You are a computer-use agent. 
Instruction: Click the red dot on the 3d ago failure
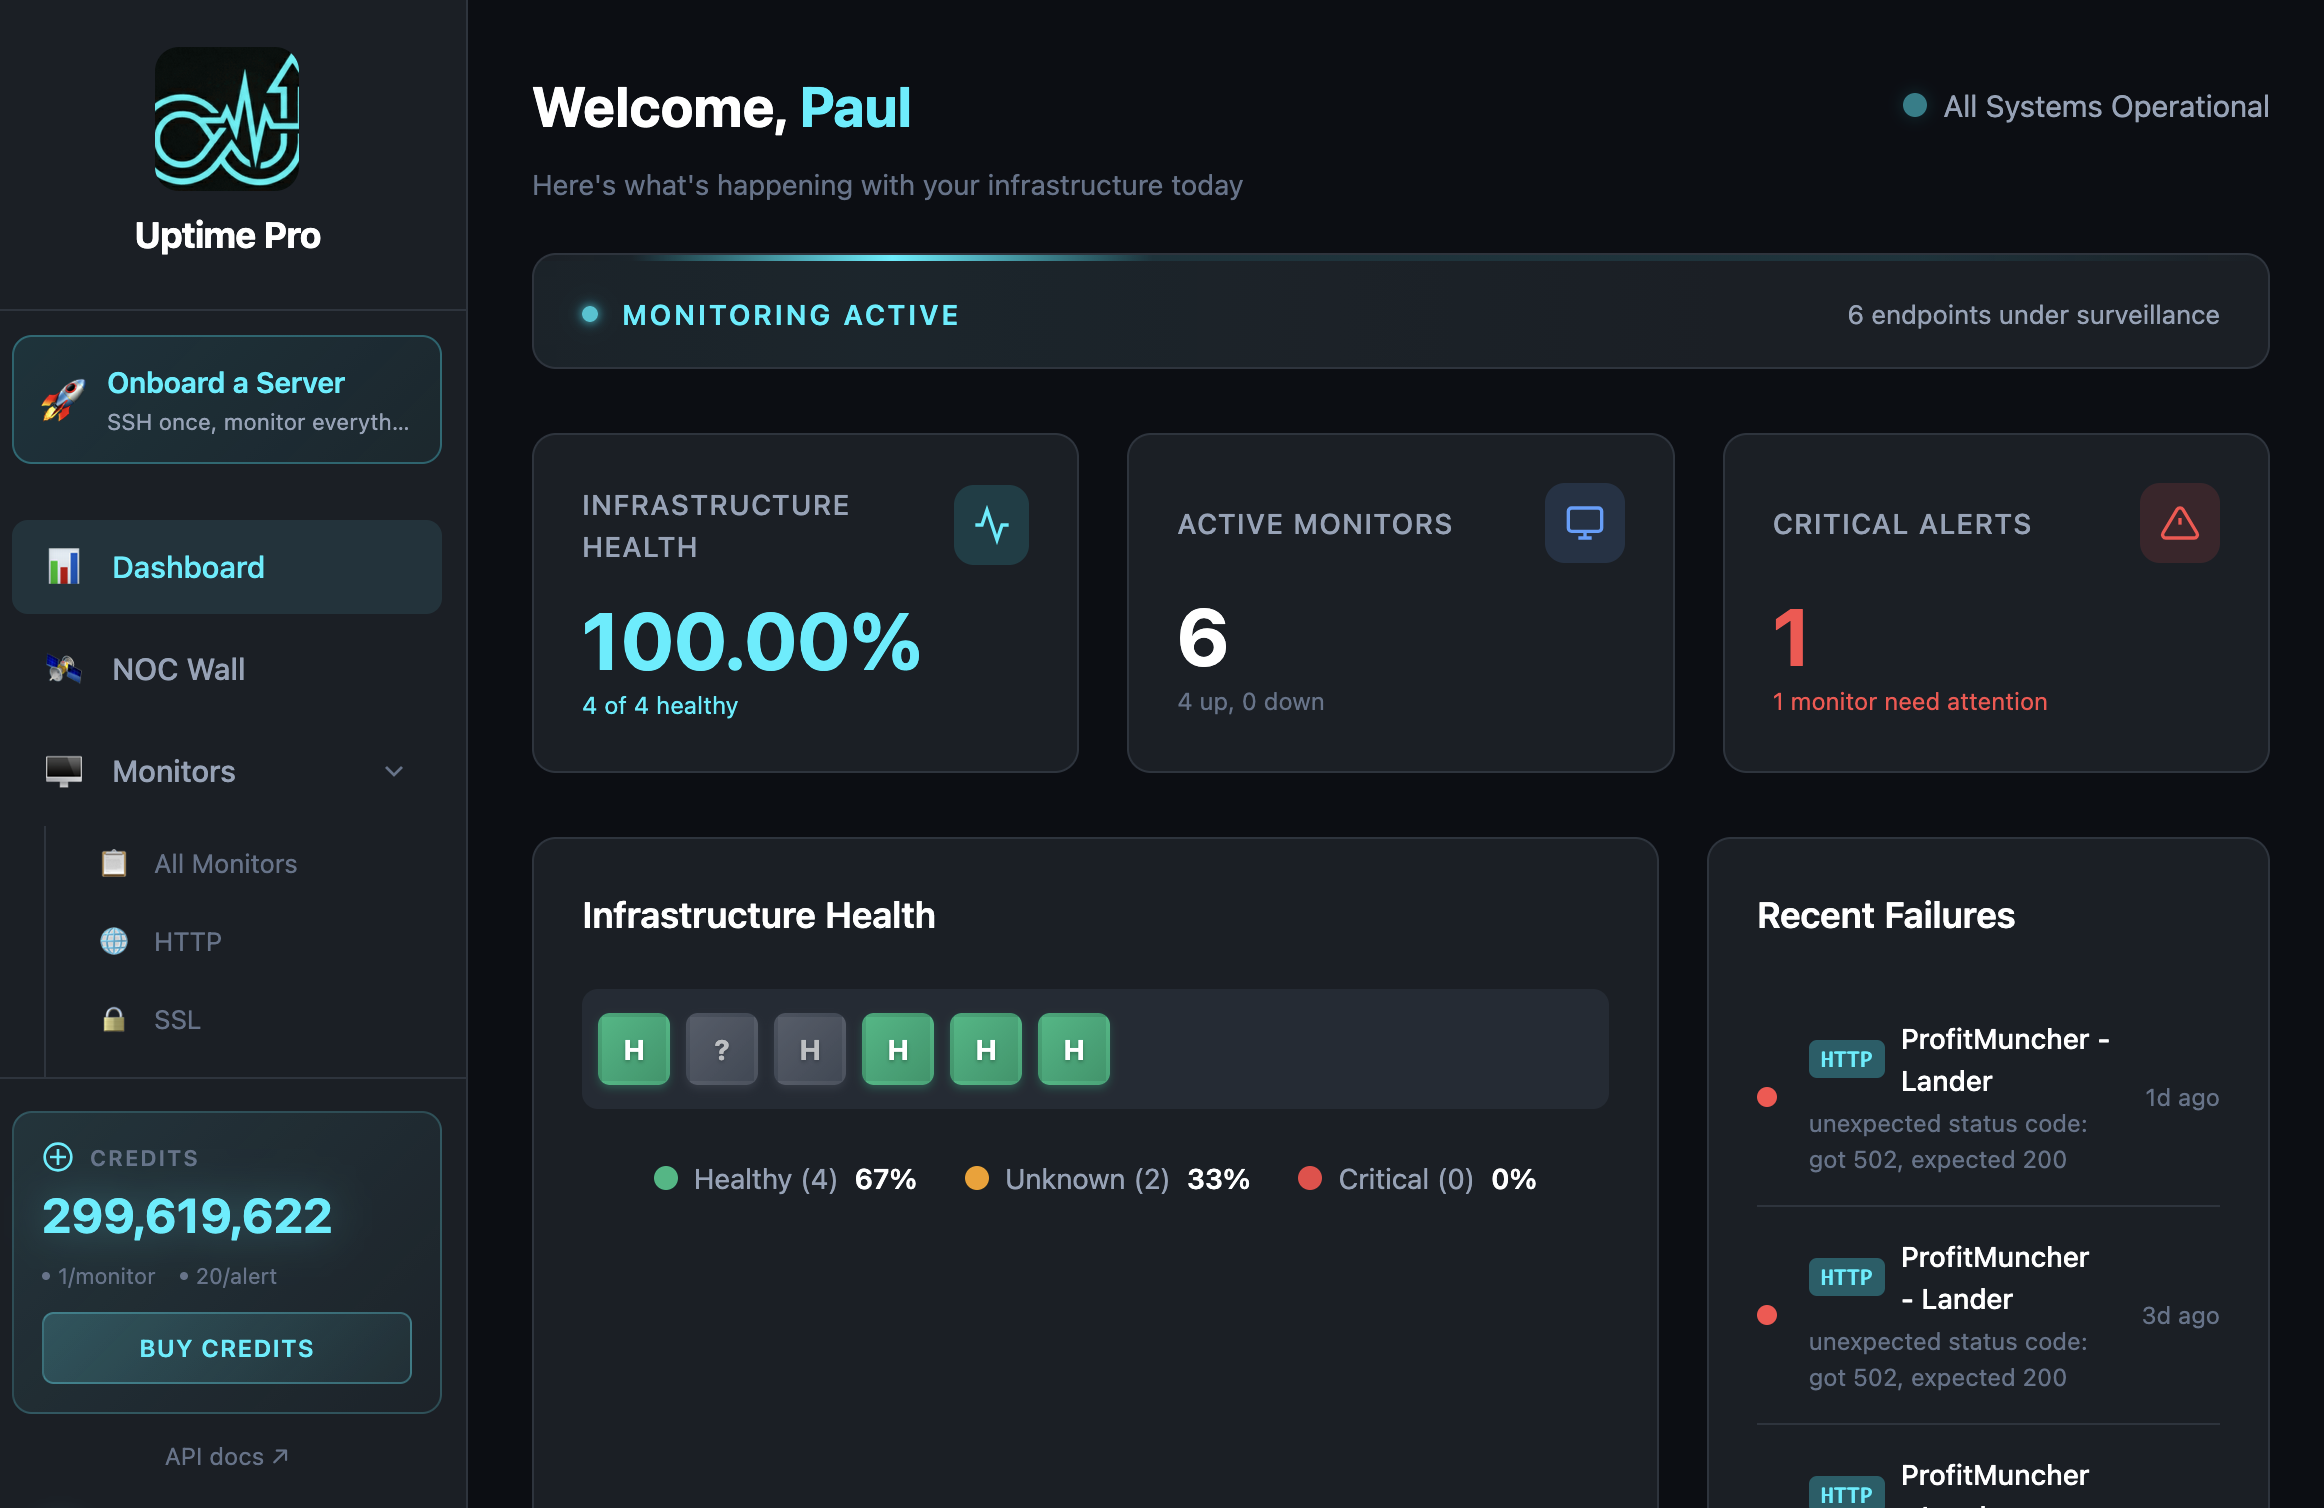pos(1767,1315)
